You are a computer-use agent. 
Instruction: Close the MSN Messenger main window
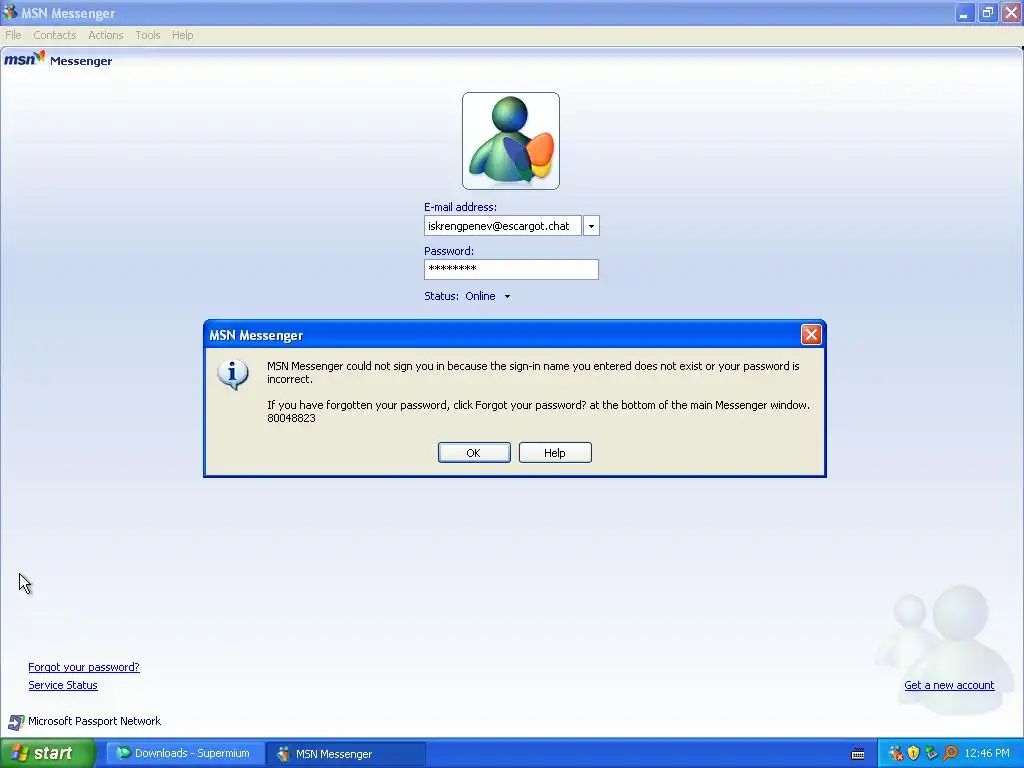tap(1011, 12)
